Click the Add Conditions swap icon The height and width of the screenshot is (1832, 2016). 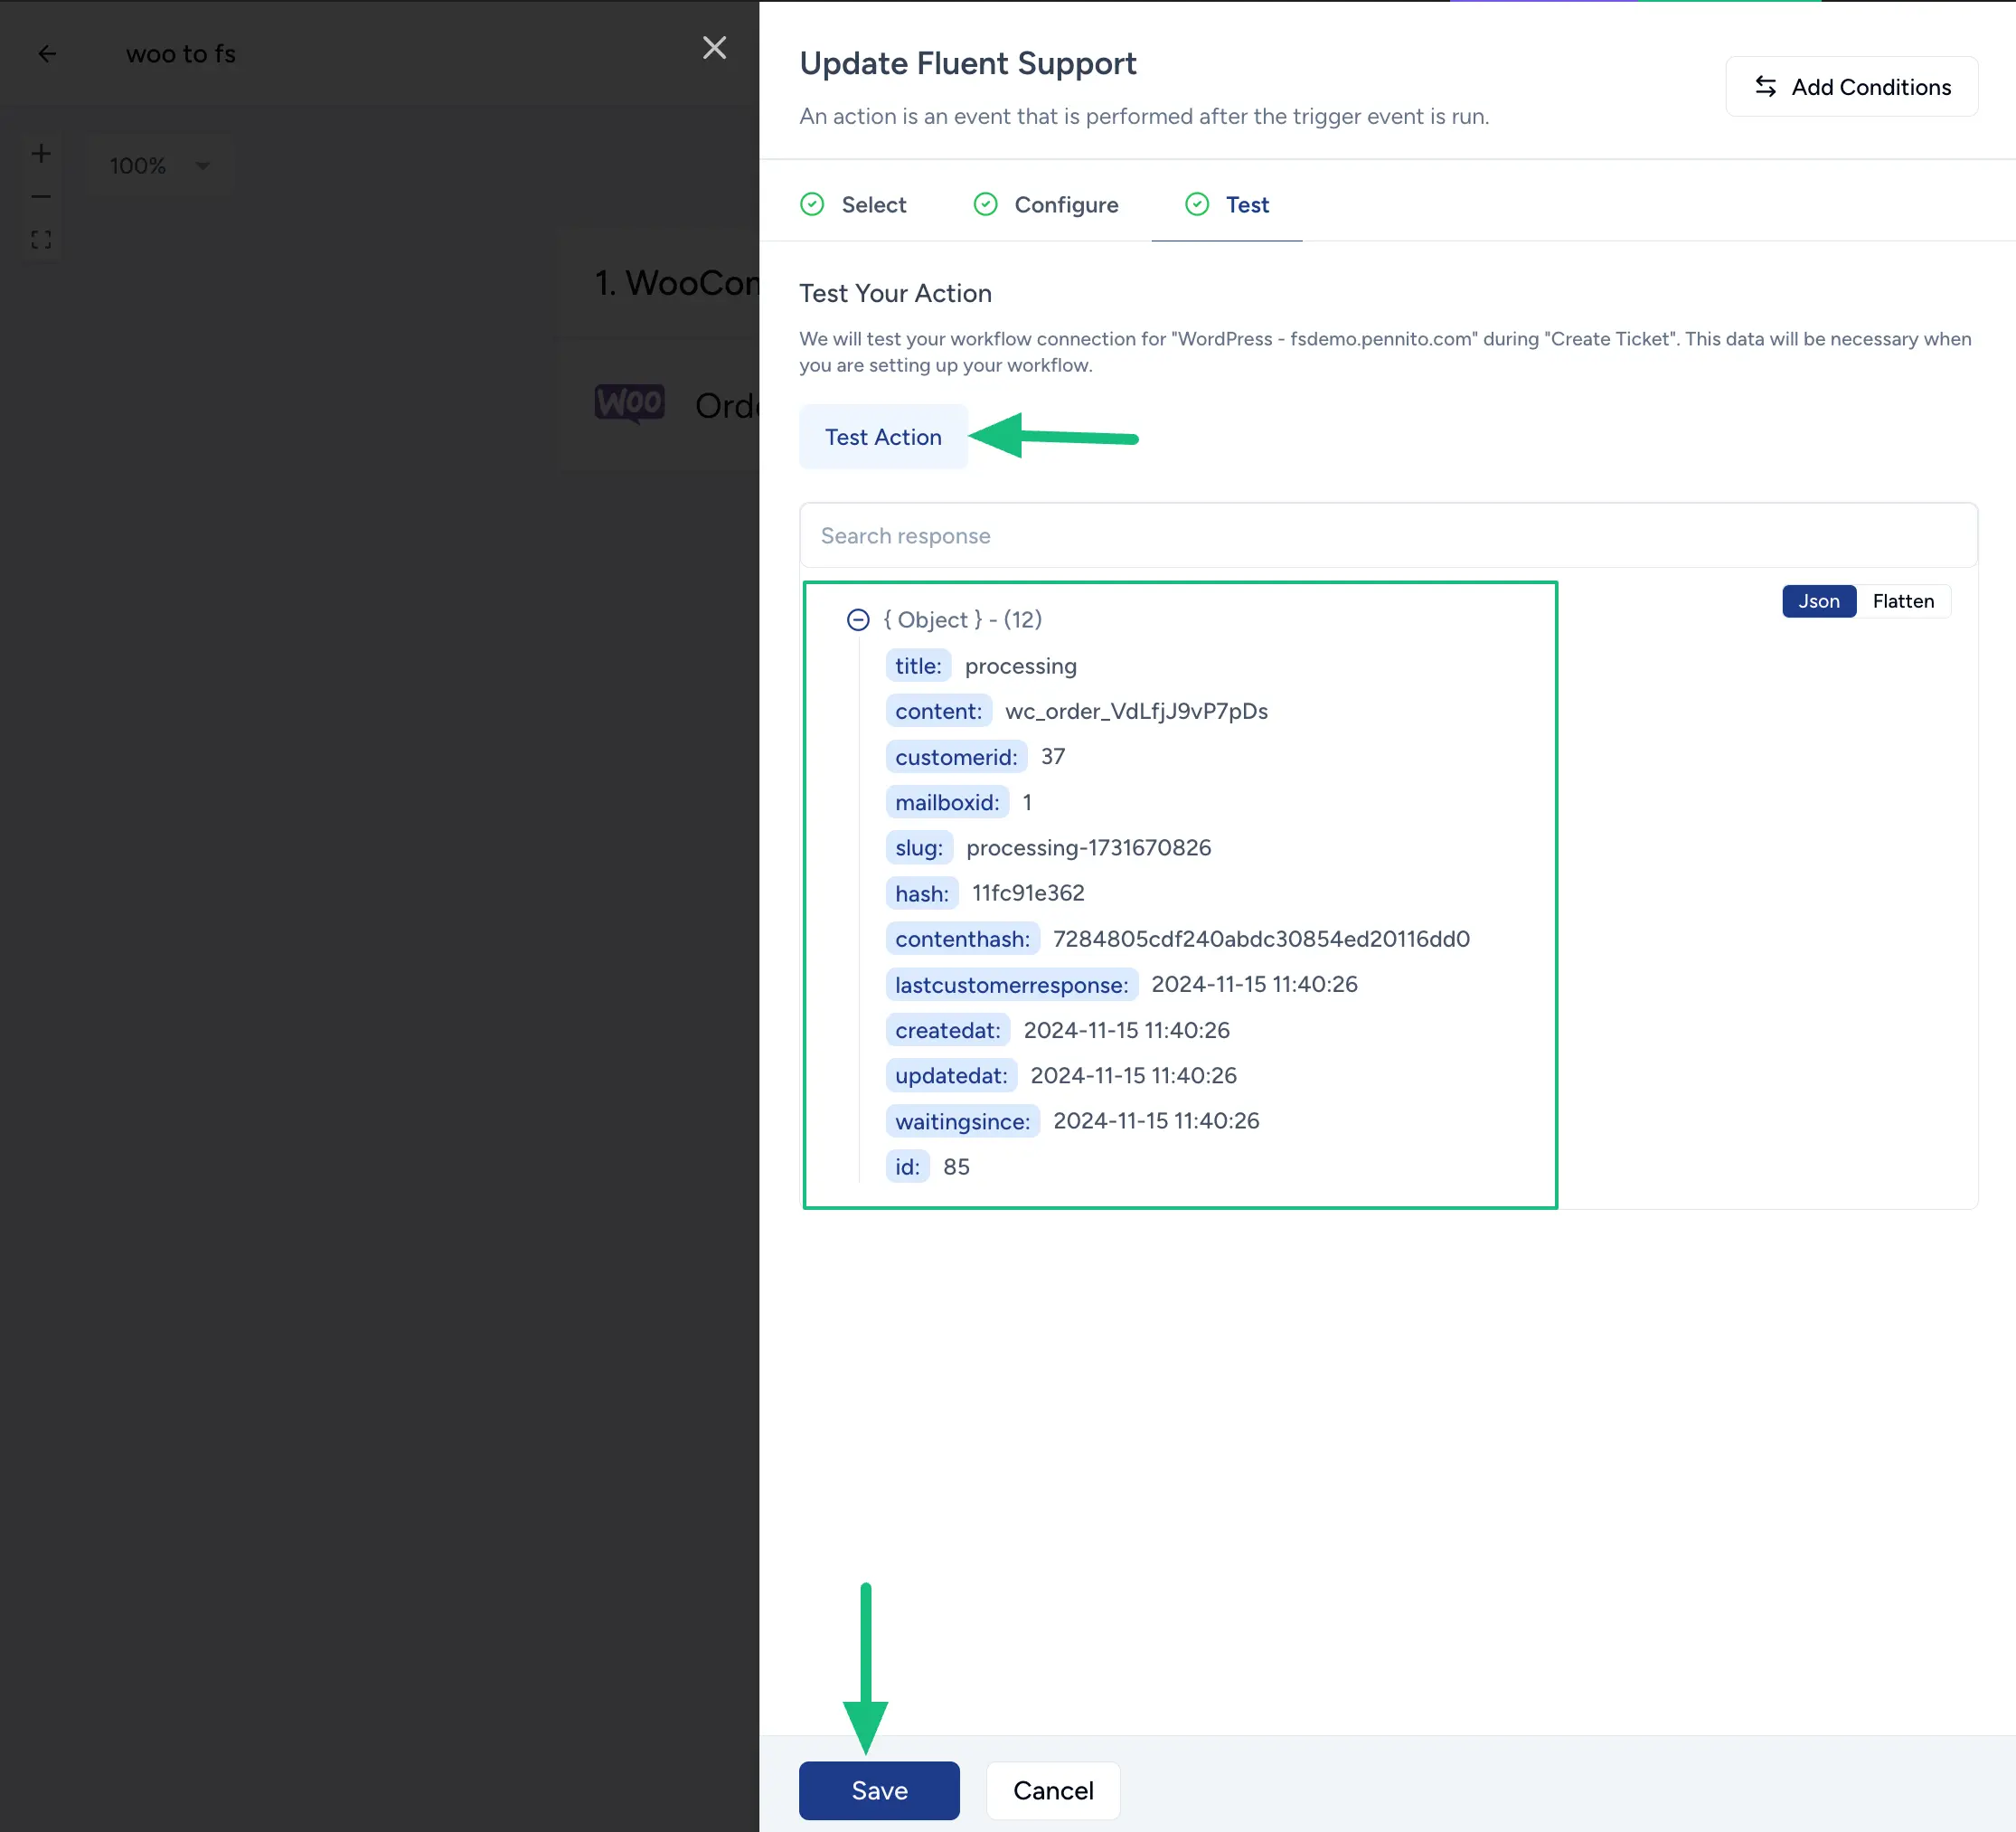1765,86
